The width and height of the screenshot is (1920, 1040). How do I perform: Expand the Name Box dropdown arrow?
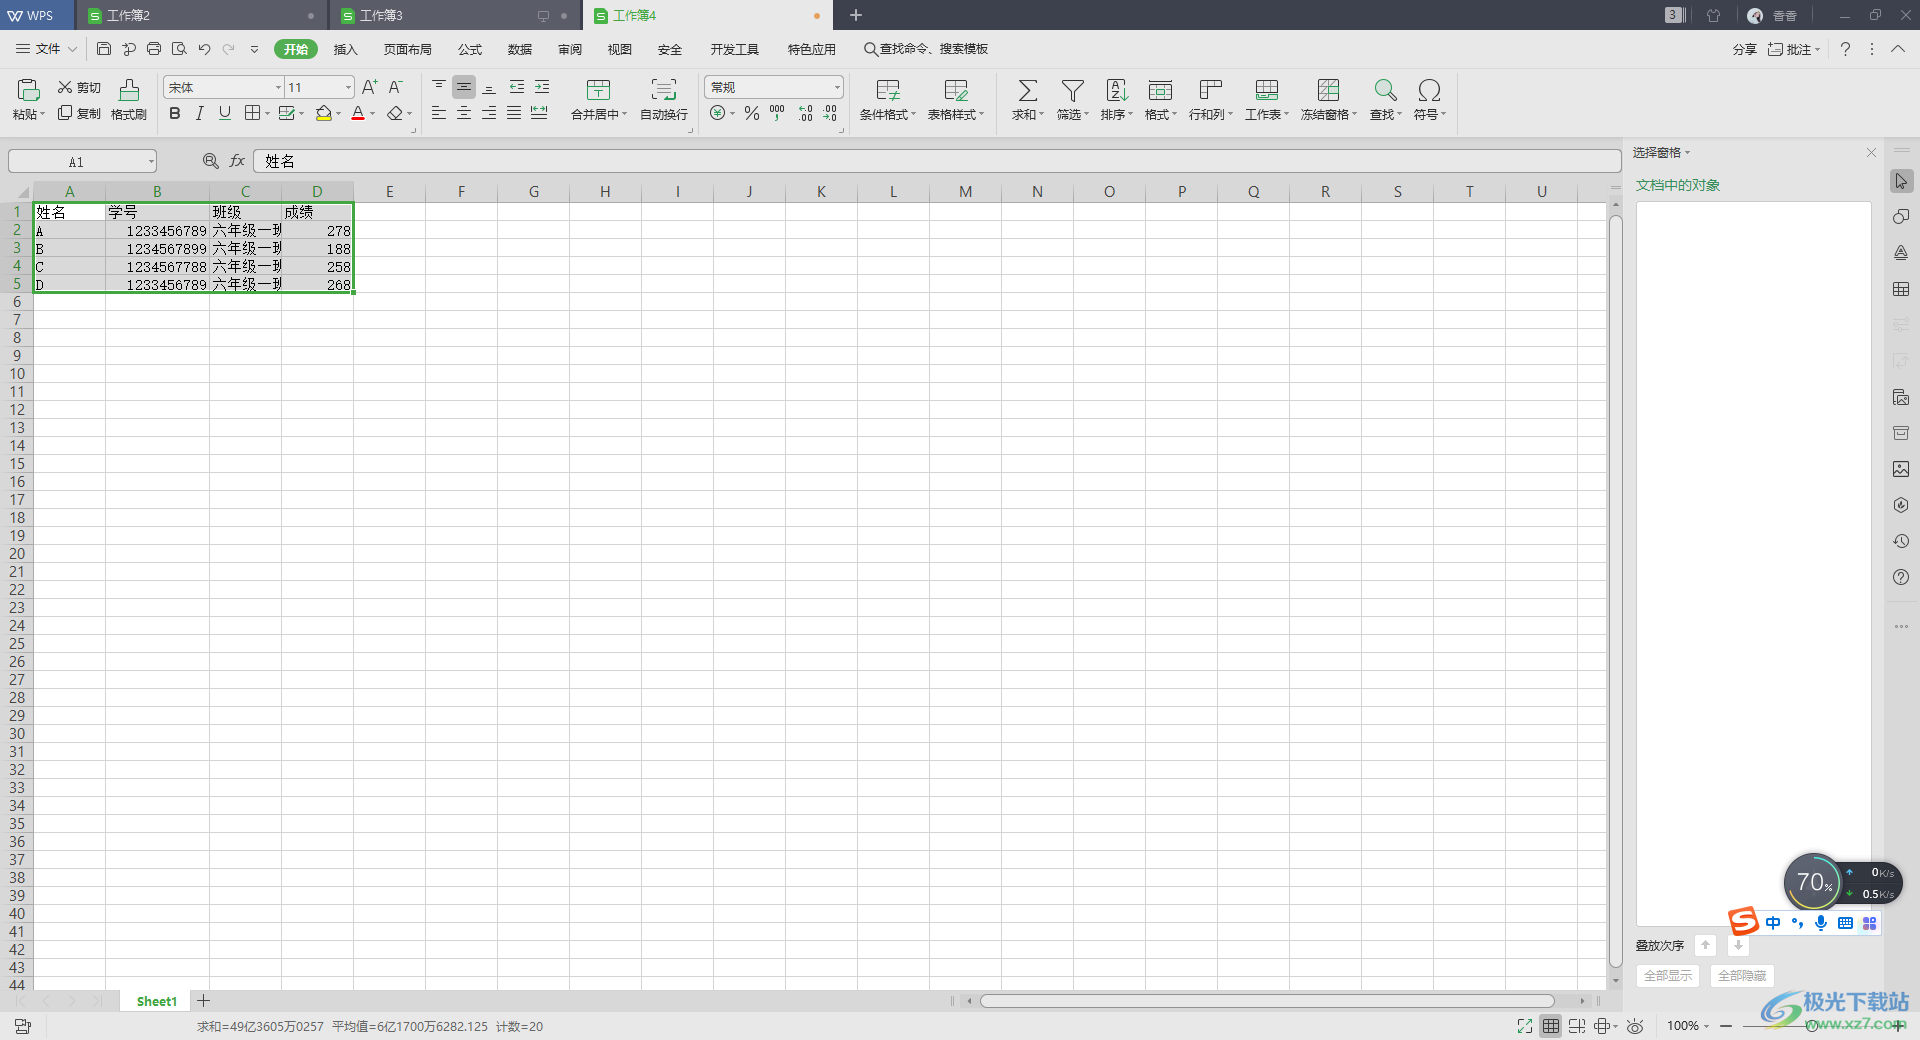[x=151, y=161]
